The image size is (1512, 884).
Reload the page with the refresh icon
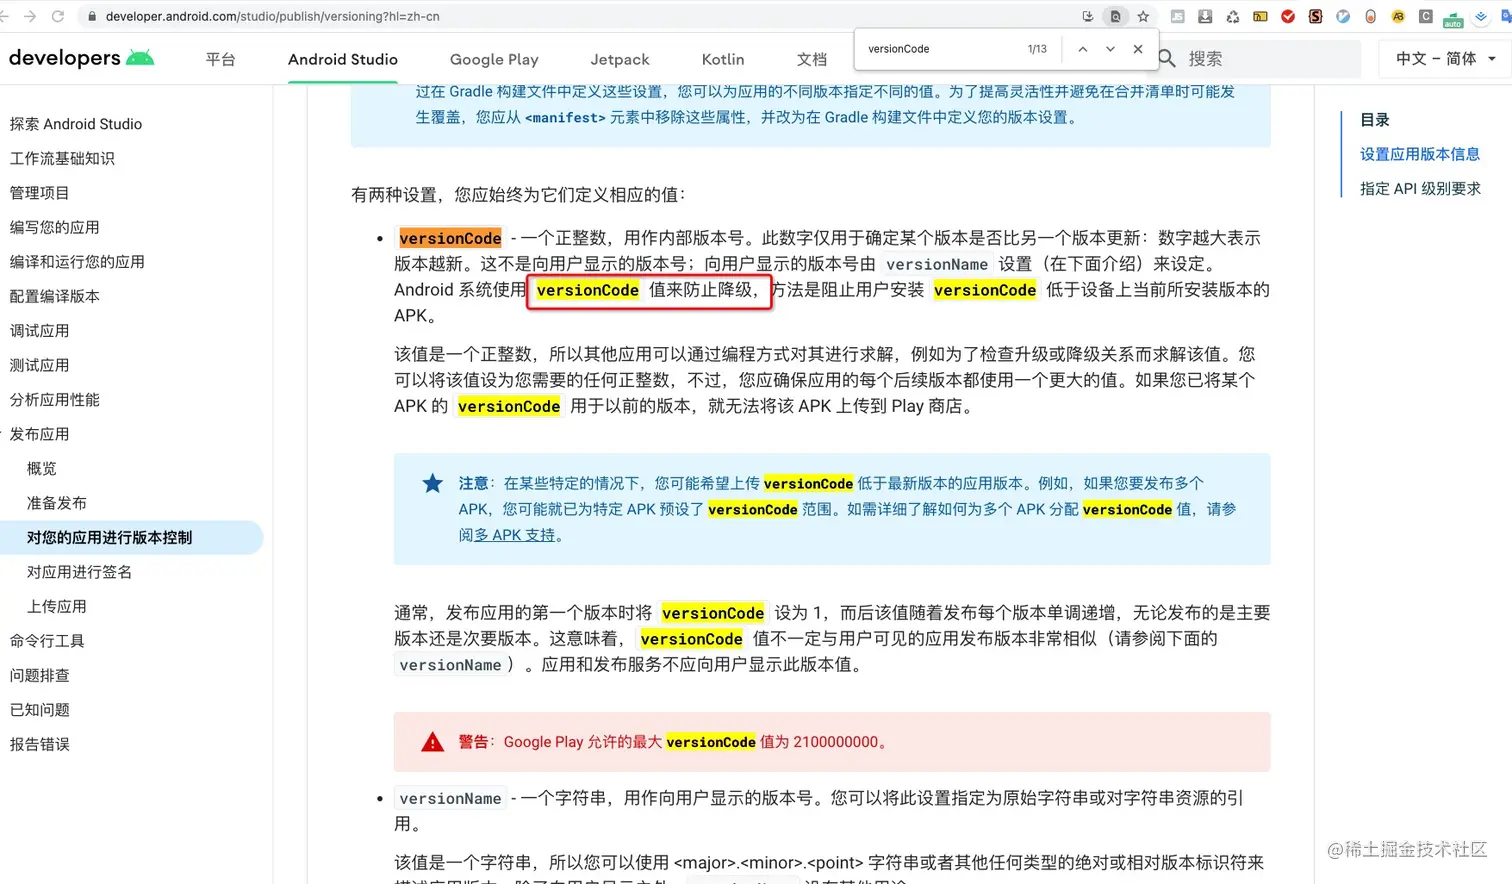point(58,16)
